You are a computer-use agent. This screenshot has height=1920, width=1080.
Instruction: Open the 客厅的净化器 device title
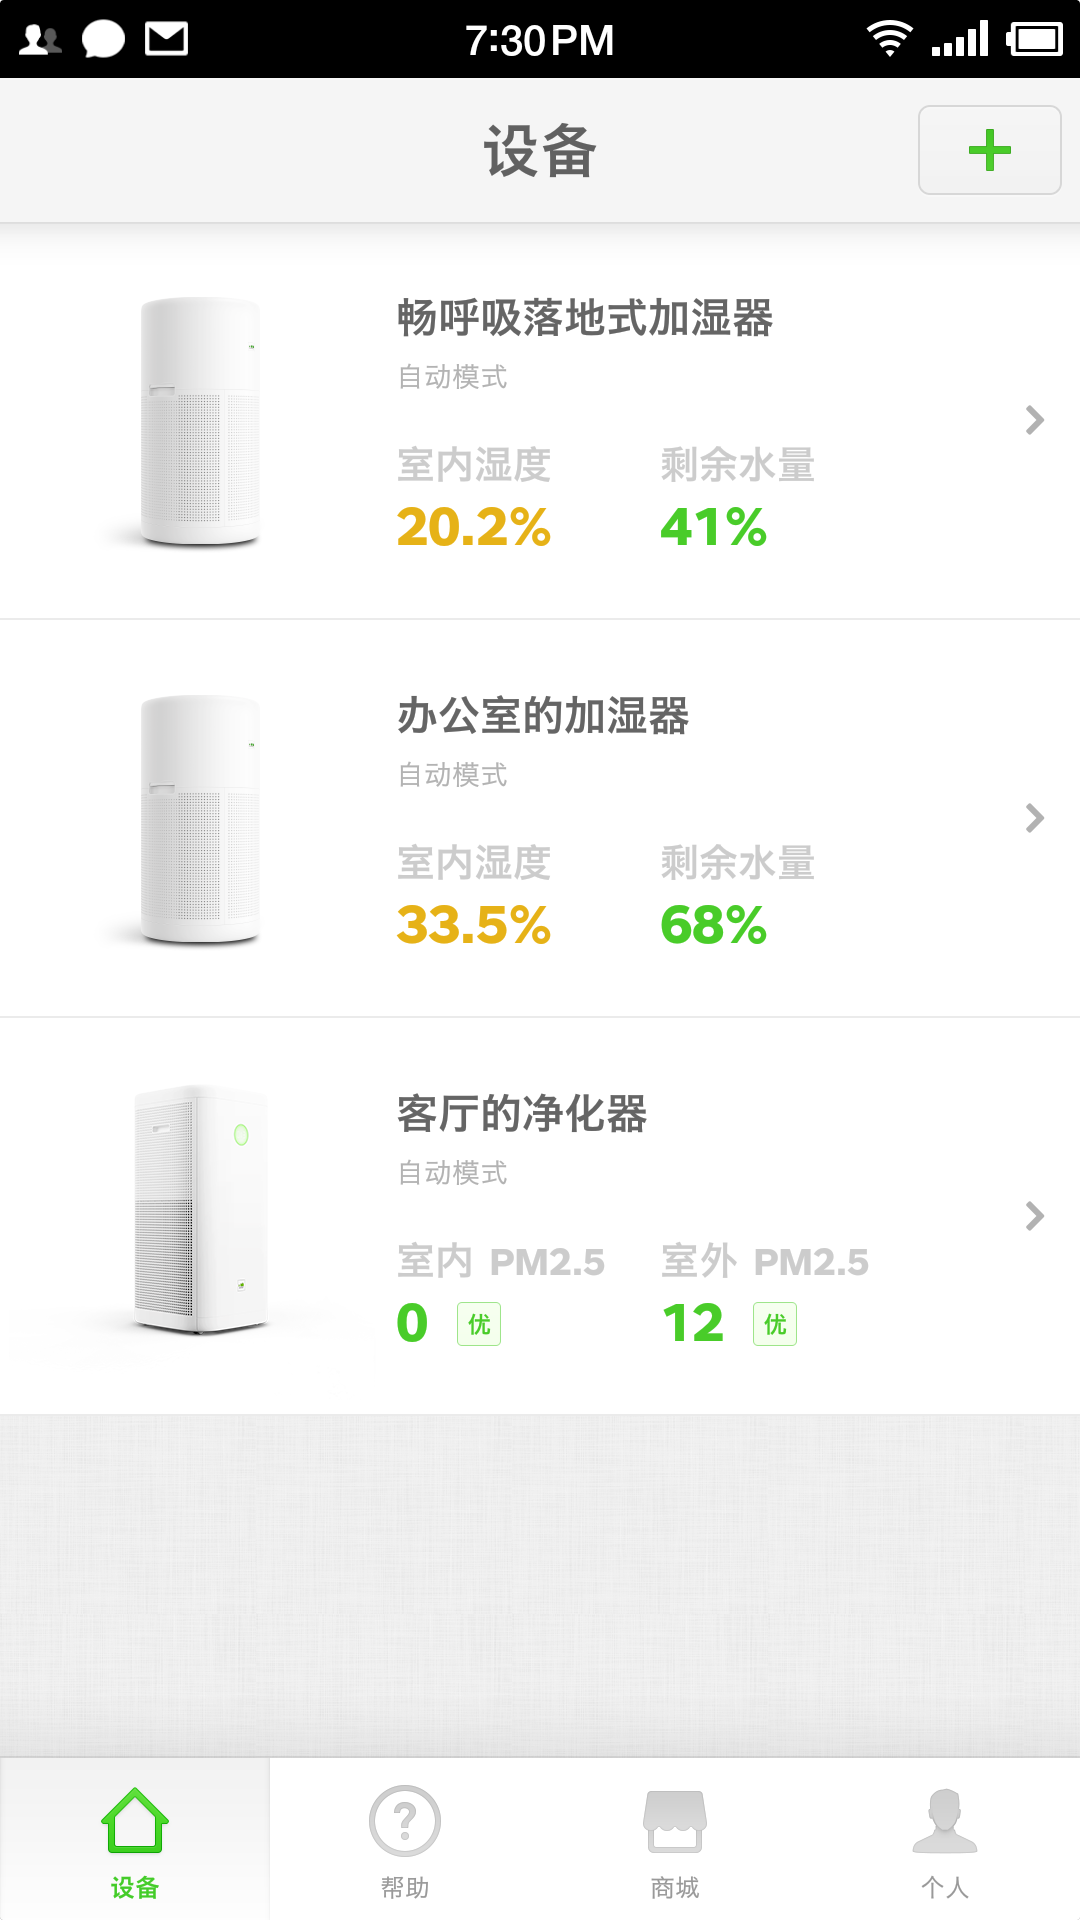pos(522,1114)
